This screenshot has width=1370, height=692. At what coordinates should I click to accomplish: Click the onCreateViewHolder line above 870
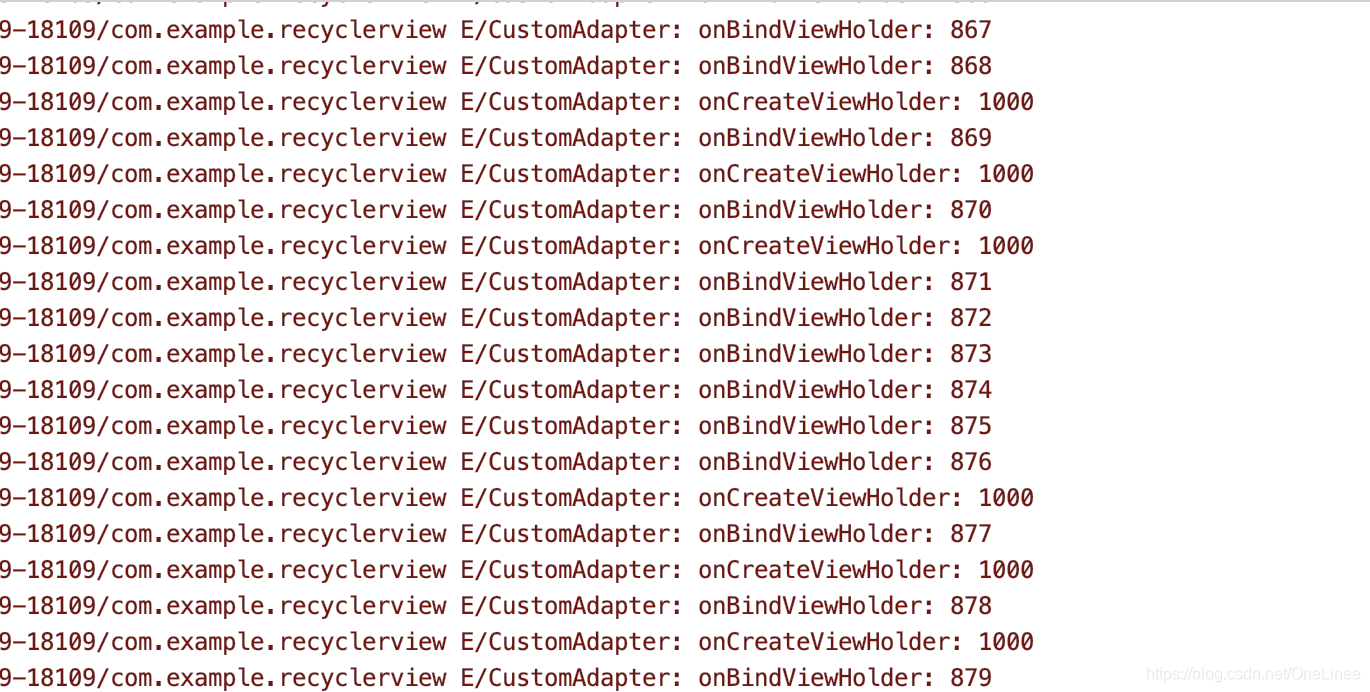tap(517, 174)
